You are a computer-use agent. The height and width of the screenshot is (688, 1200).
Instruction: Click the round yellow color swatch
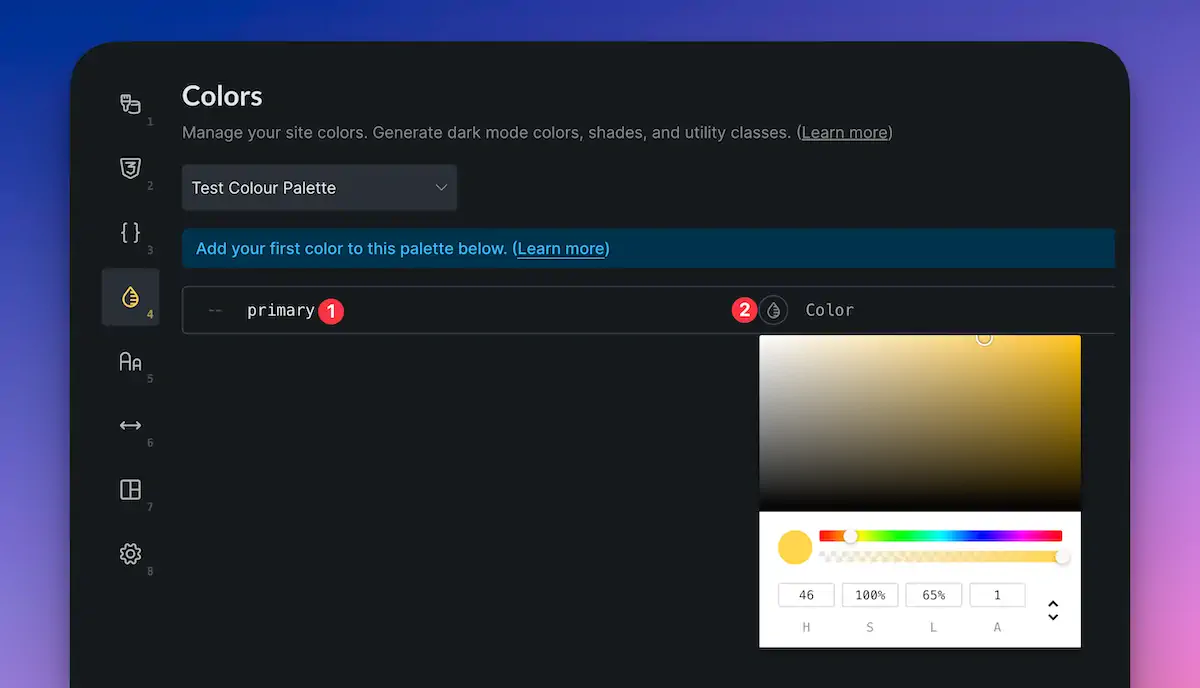pos(794,547)
